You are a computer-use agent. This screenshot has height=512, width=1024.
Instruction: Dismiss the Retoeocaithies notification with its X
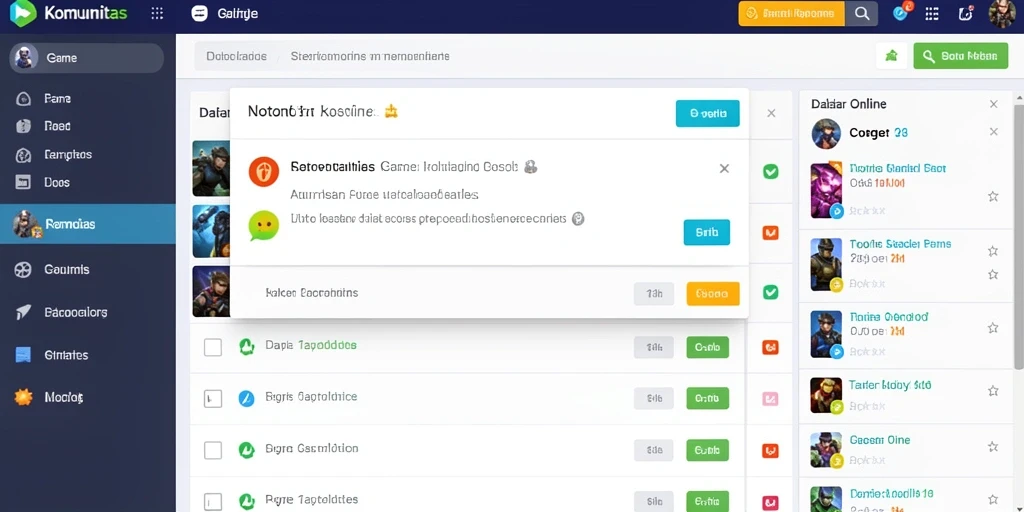(724, 168)
